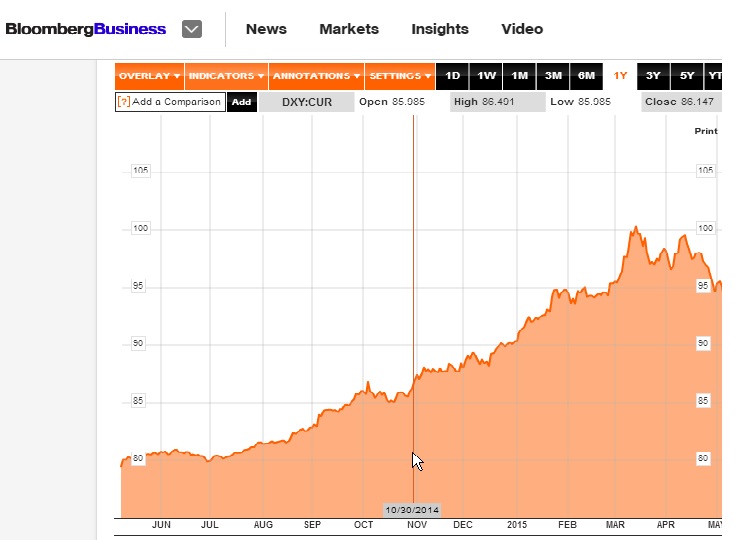This screenshot has width=738, height=540.
Task: Click the right y-axis 85 label
Action: pos(703,401)
